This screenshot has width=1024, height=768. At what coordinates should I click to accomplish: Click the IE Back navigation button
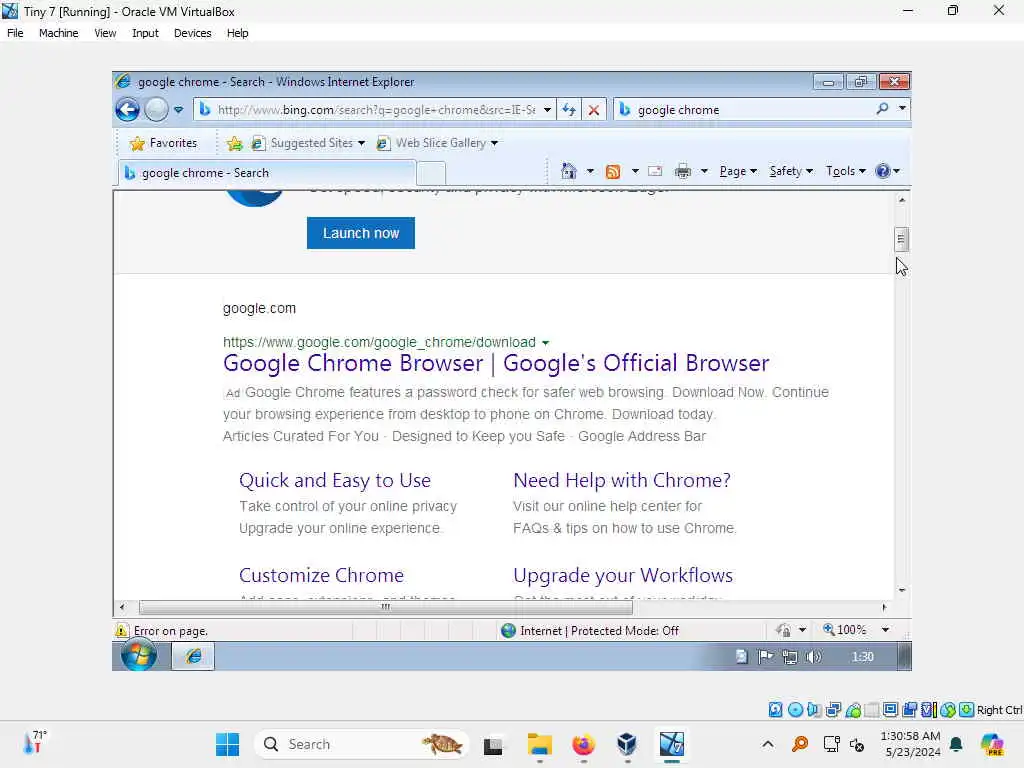click(128, 110)
